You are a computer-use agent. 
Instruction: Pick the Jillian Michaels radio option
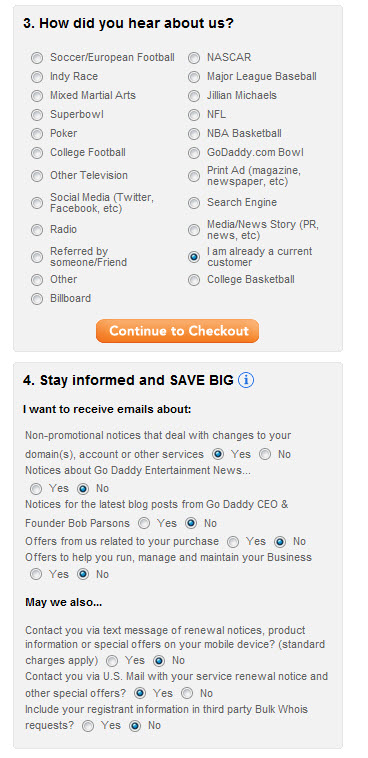click(194, 96)
